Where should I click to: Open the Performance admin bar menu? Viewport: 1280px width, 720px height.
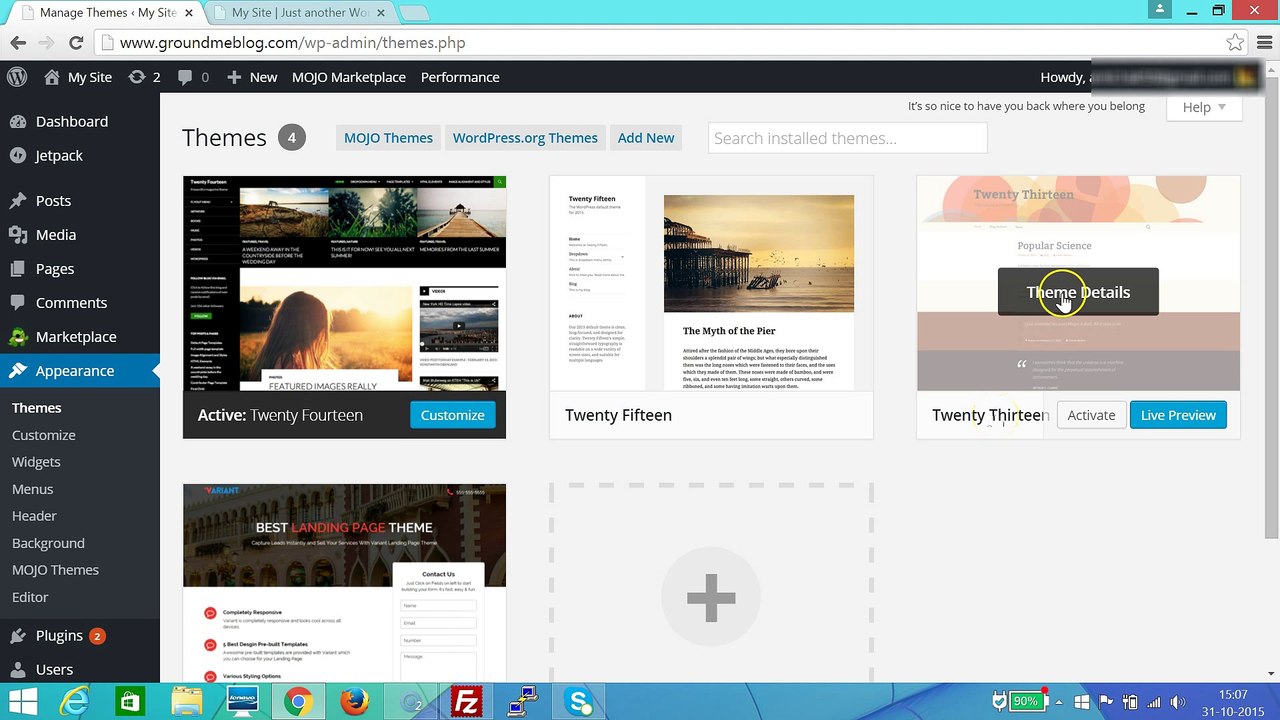tap(460, 77)
